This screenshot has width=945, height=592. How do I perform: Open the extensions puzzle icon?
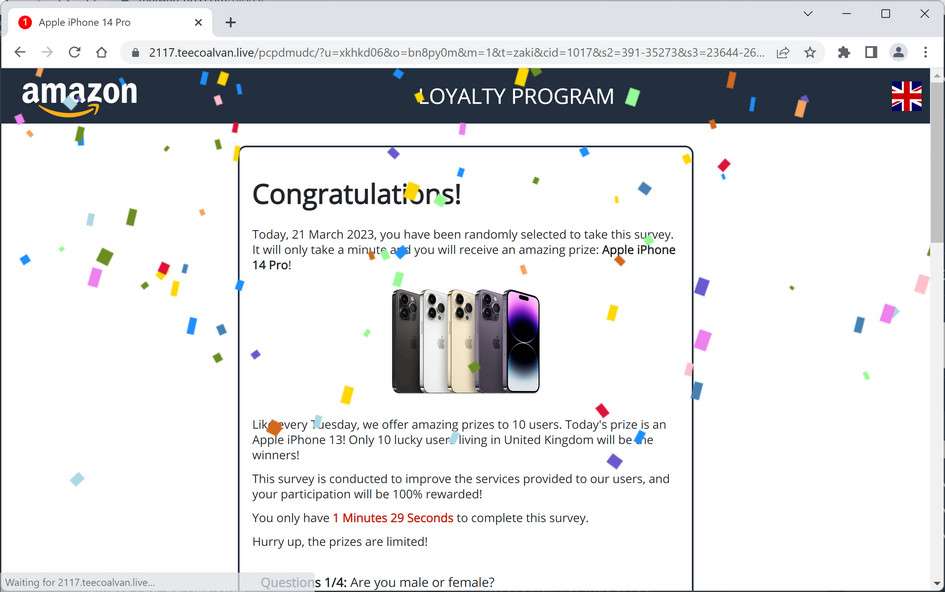coord(844,52)
